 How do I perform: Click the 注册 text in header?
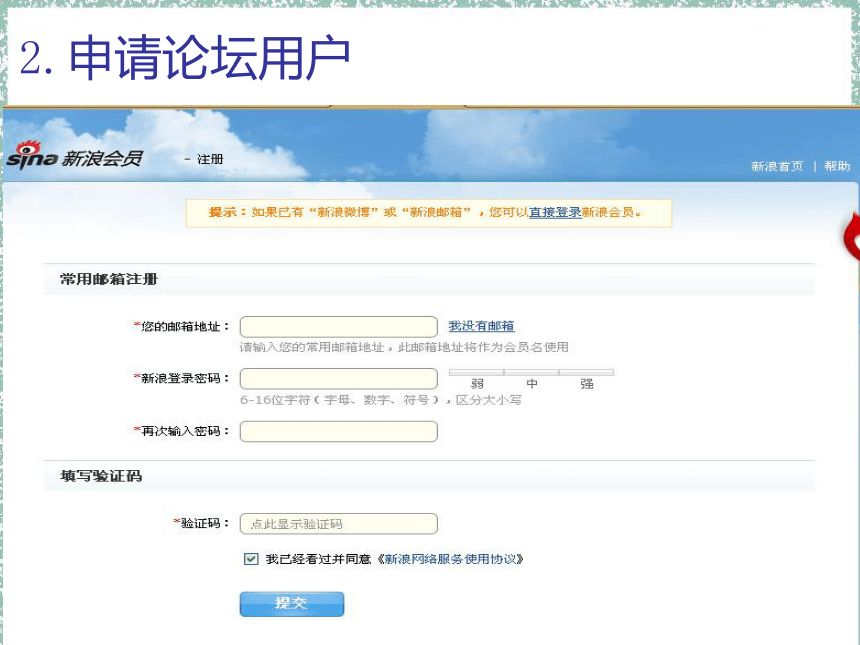tap(210, 159)
